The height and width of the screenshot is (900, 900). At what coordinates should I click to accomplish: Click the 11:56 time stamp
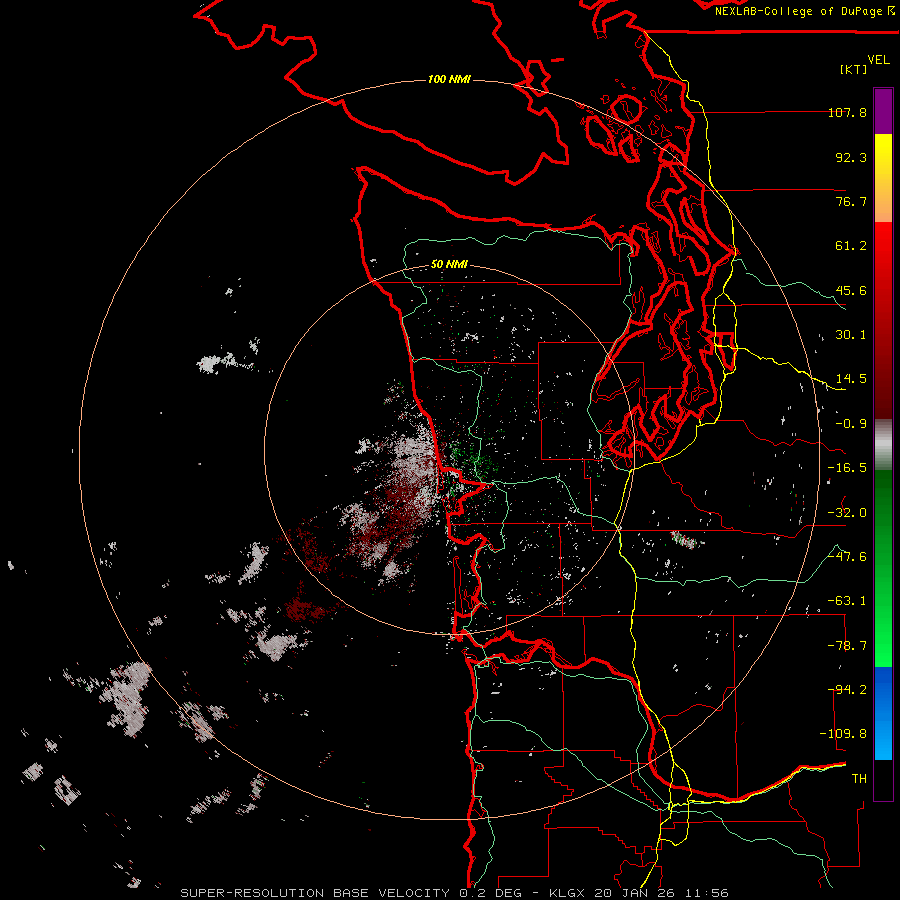pos(706,893)
